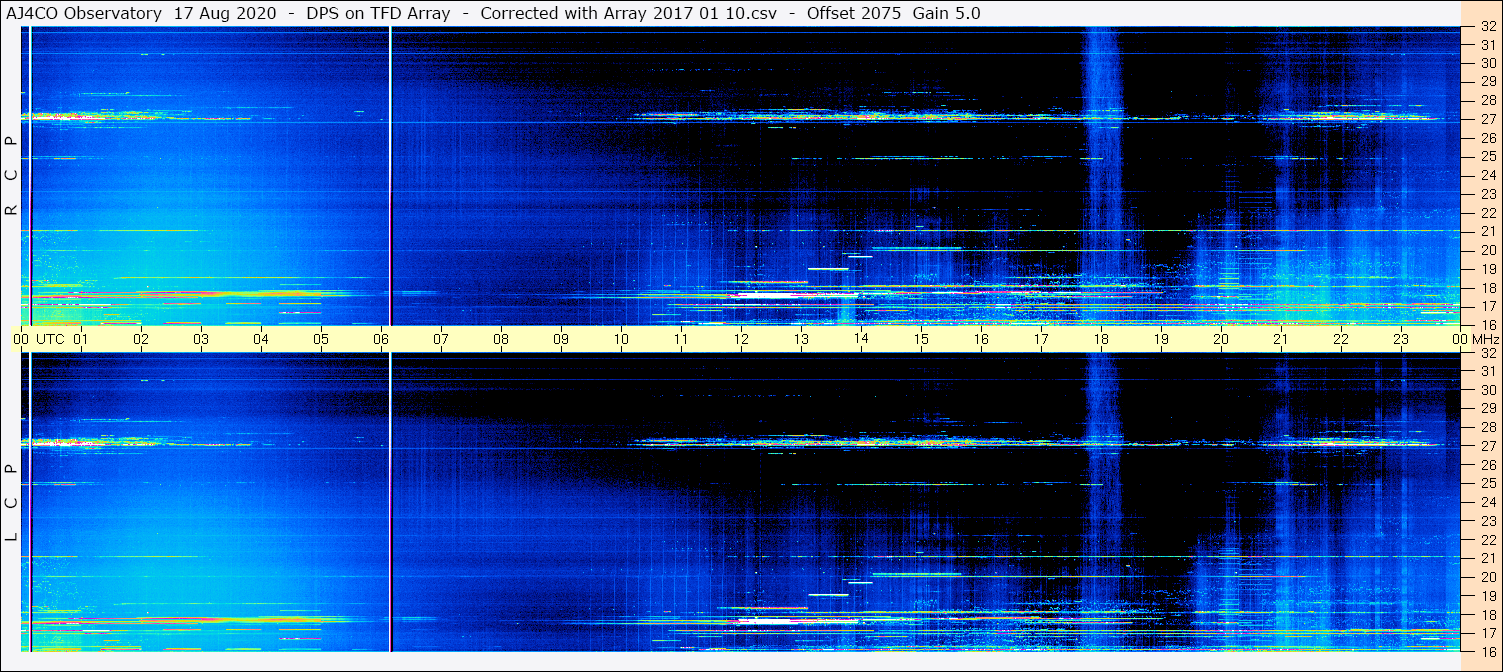The width and height of the screenshot is (1503, 672).
Task: Click the calibration file name 2017 01 10.csv
Action: [x=715, y=14]
